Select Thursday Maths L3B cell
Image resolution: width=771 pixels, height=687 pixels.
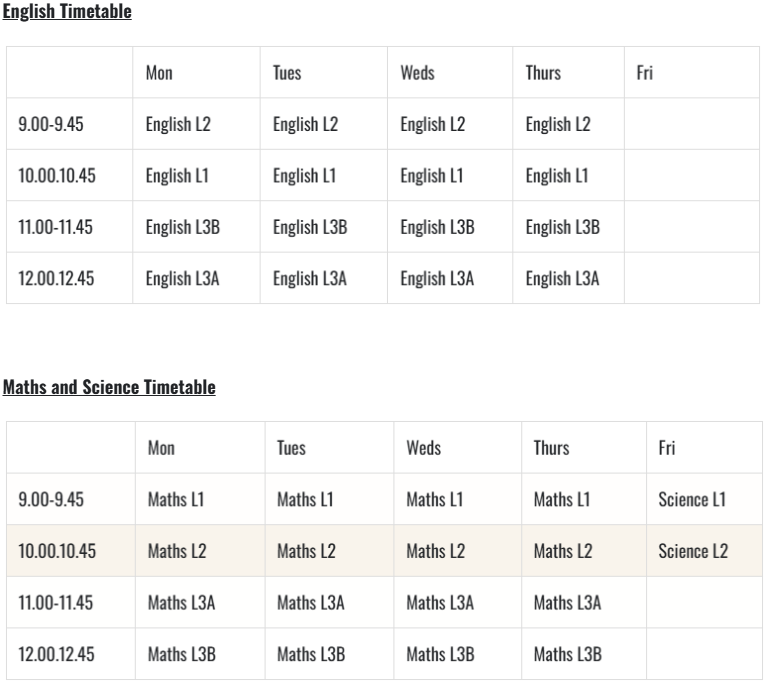567,654
